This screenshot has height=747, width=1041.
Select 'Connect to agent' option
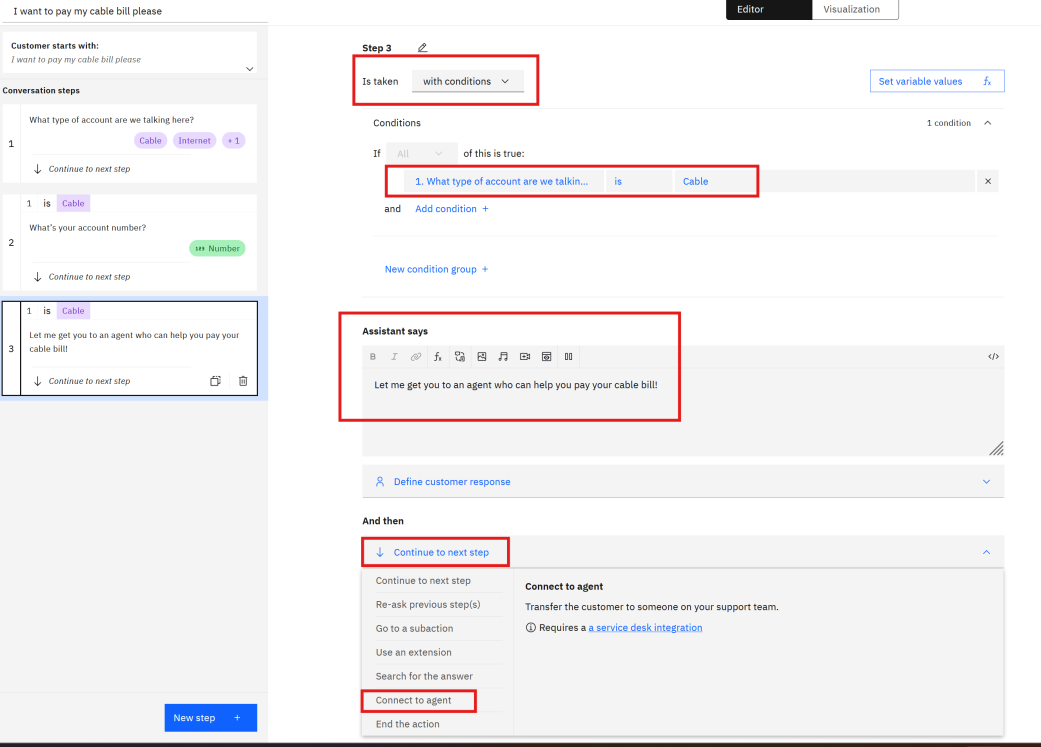coord(438,700)
